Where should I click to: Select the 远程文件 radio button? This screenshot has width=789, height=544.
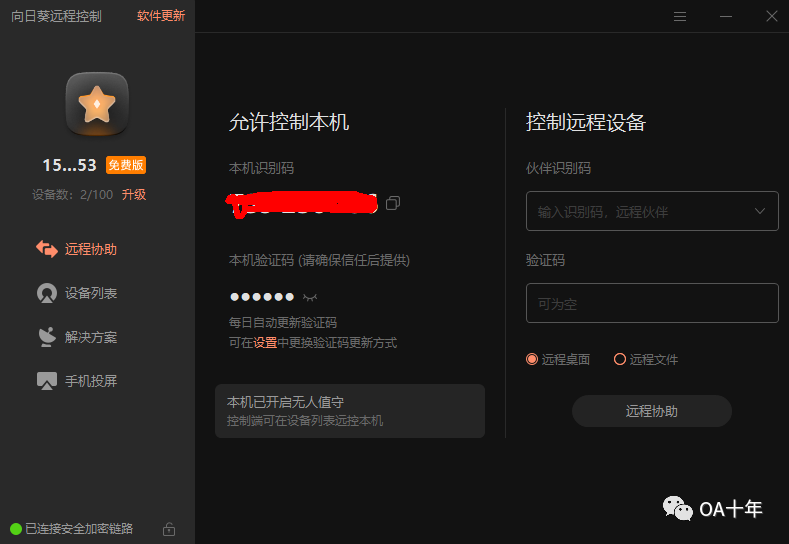click(620, 359)
